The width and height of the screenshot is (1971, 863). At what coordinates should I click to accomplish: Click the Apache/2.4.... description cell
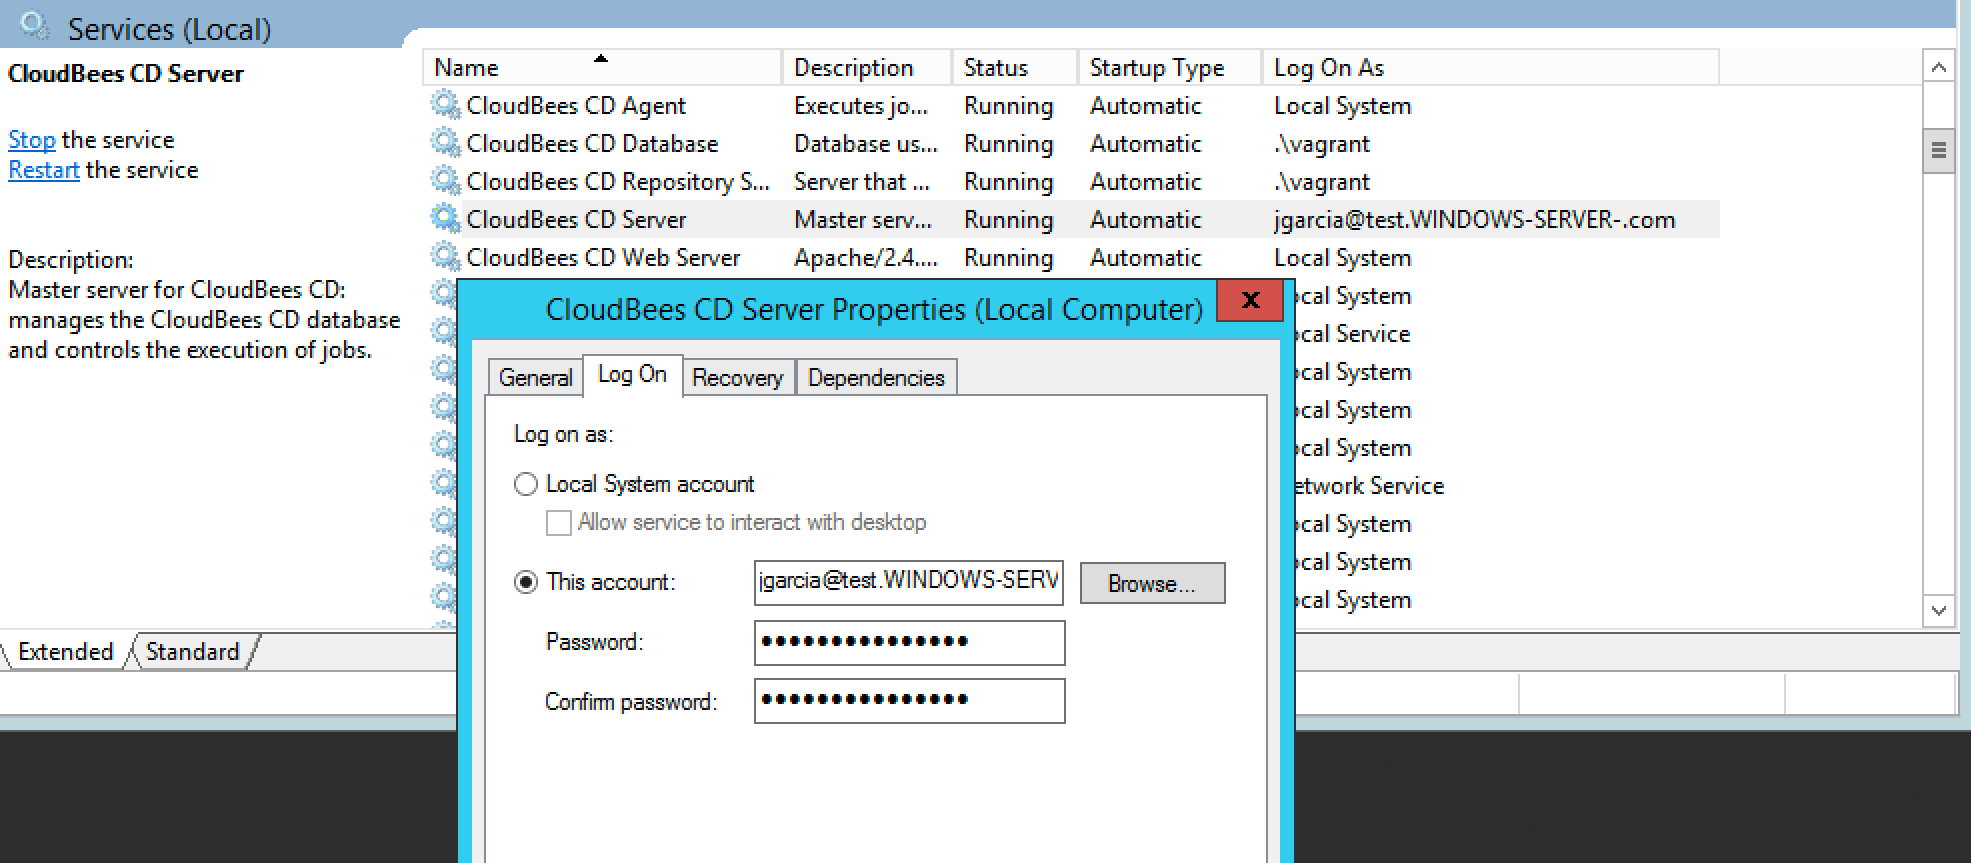coord(866,257)
